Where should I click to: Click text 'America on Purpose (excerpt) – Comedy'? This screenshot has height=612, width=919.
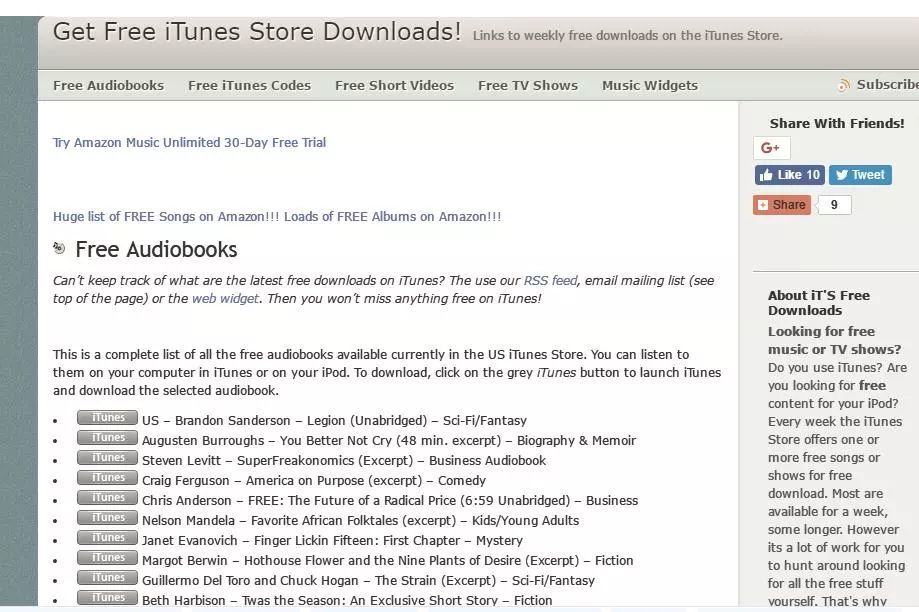tap(366, 481)
